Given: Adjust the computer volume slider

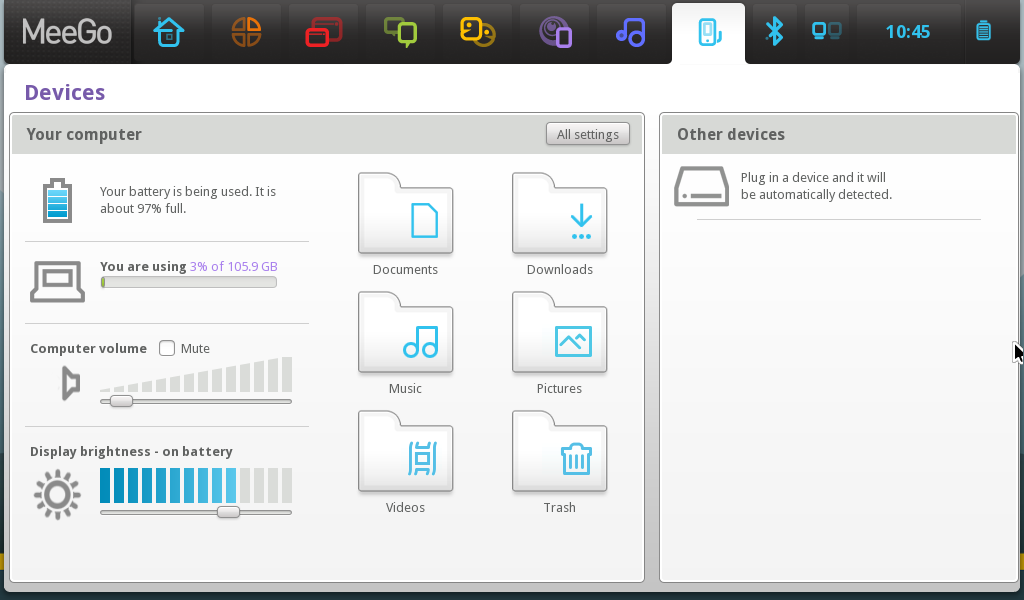Looking at the screenshot, I should coord(121,400).
